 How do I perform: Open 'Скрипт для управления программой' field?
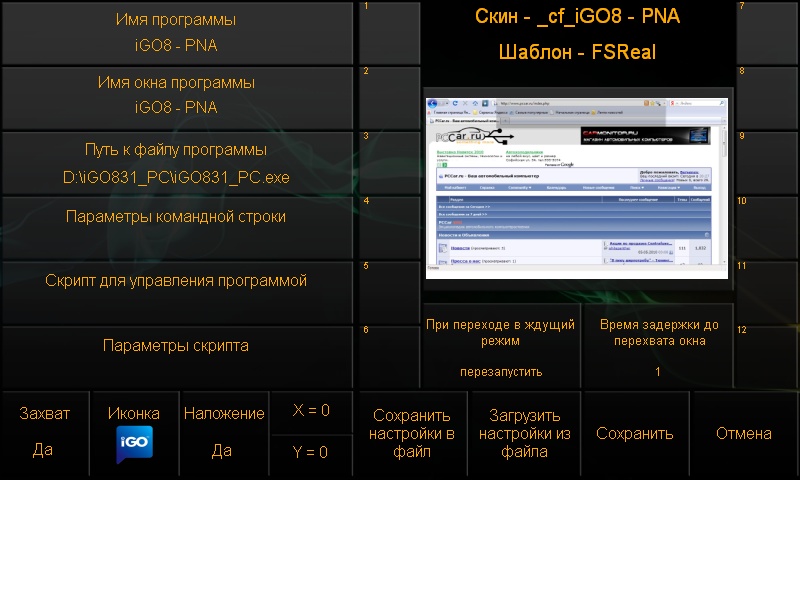coord(177,293)
